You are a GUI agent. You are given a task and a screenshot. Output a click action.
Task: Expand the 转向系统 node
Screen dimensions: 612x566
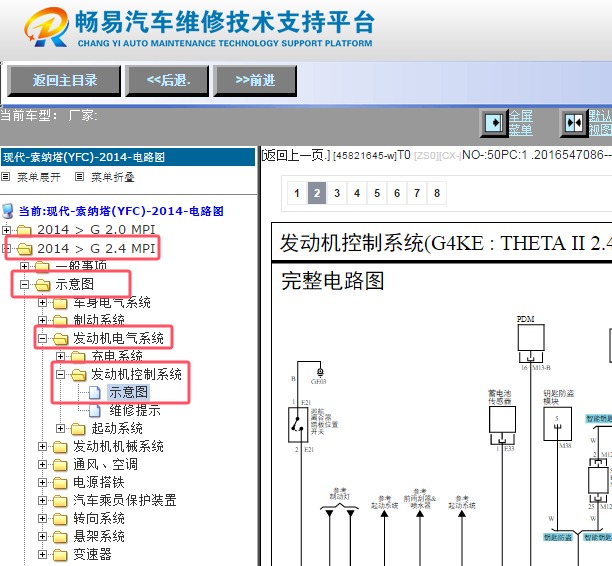[42, 518]
